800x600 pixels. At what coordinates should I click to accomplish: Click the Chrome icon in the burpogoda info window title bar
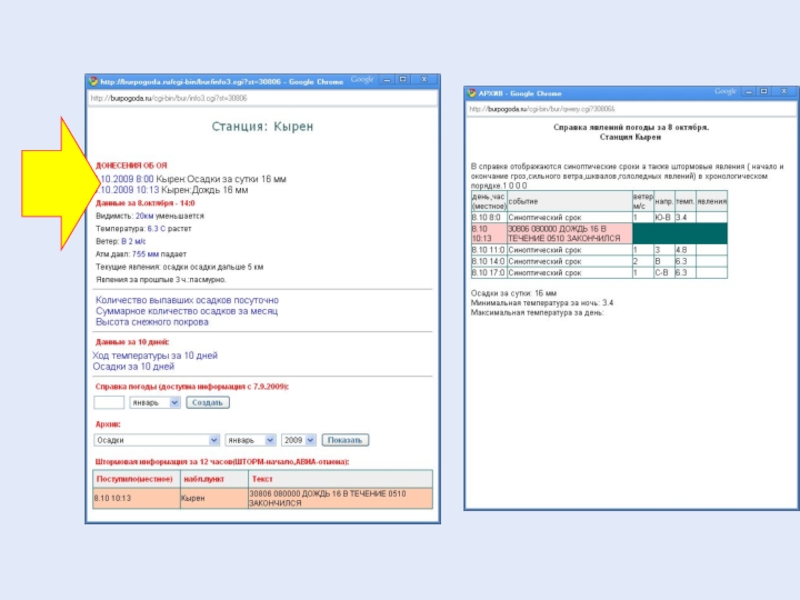click(93, 81)
